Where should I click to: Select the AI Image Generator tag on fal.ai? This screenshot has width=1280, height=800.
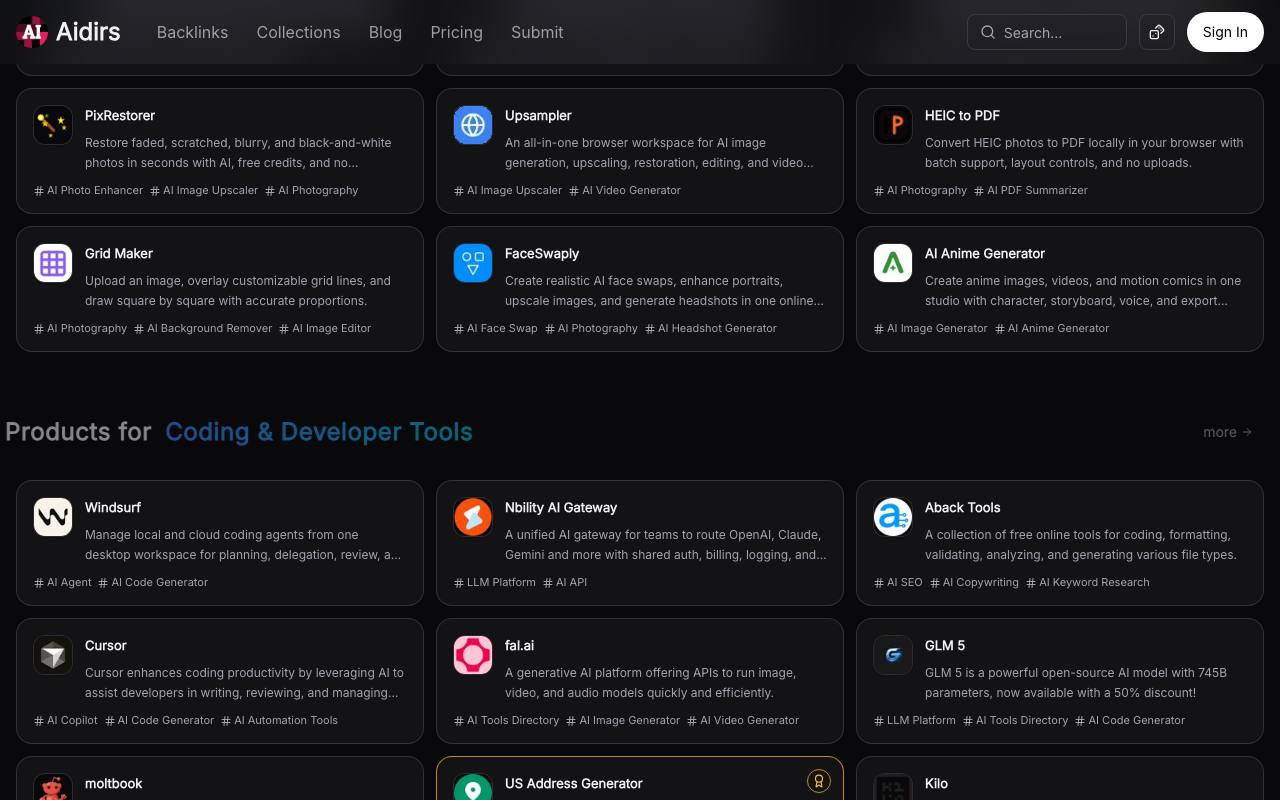point(623,720)
